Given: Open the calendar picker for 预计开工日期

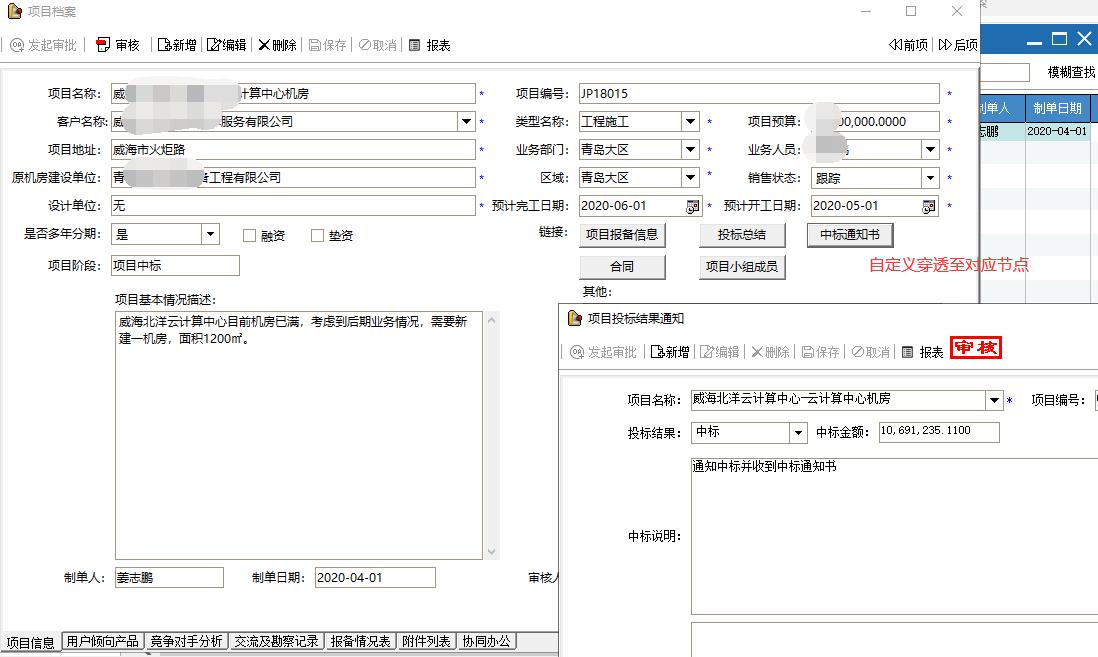Looking at the screenshot, I should click(929, 206).
